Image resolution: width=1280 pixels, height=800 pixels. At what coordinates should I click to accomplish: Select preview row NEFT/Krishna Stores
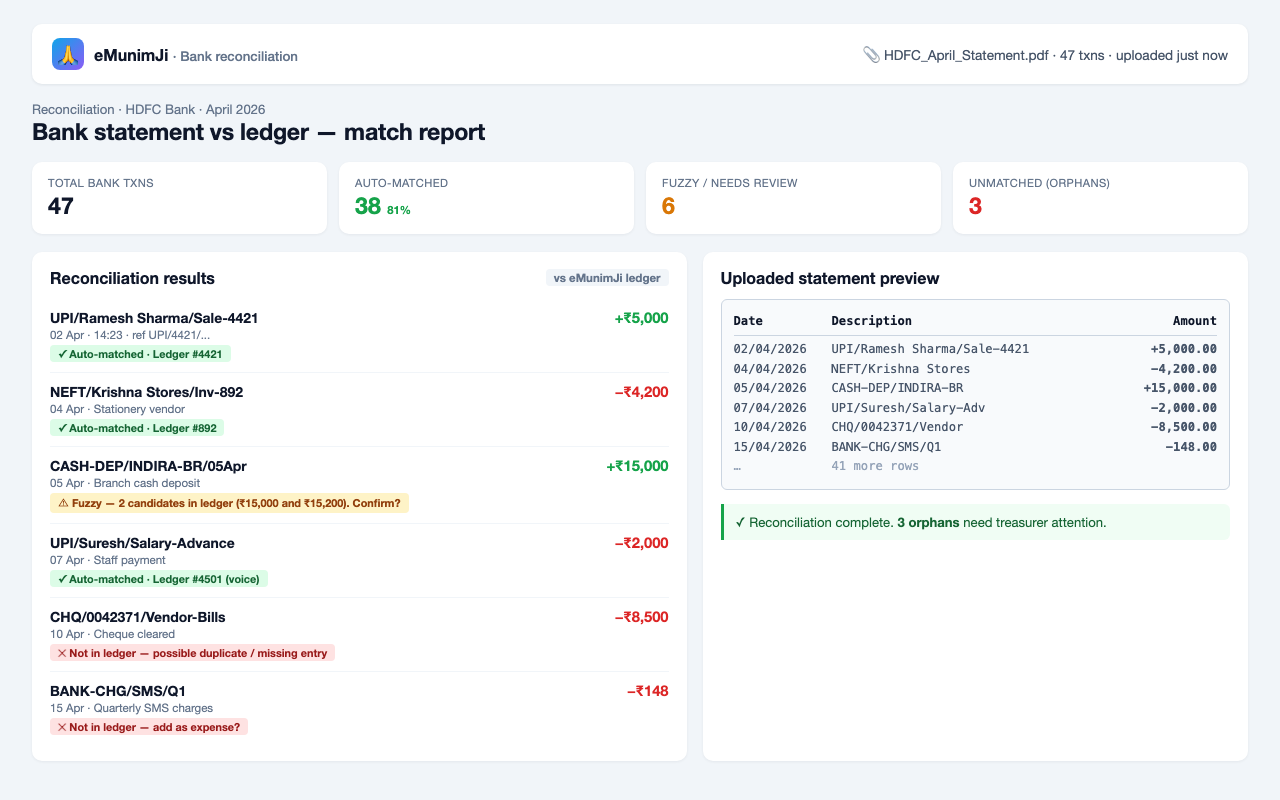coord(975,369)
